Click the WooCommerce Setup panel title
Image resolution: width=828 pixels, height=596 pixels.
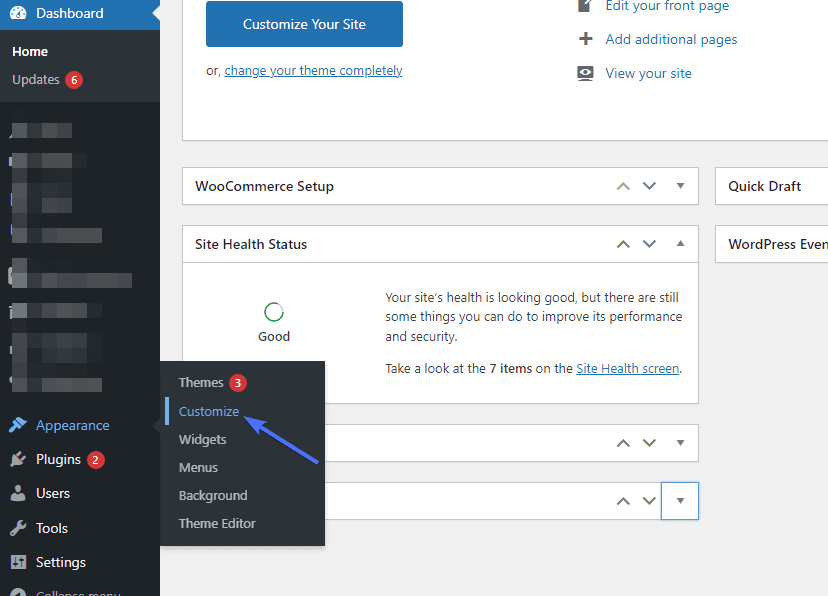[x=265, y=186]
